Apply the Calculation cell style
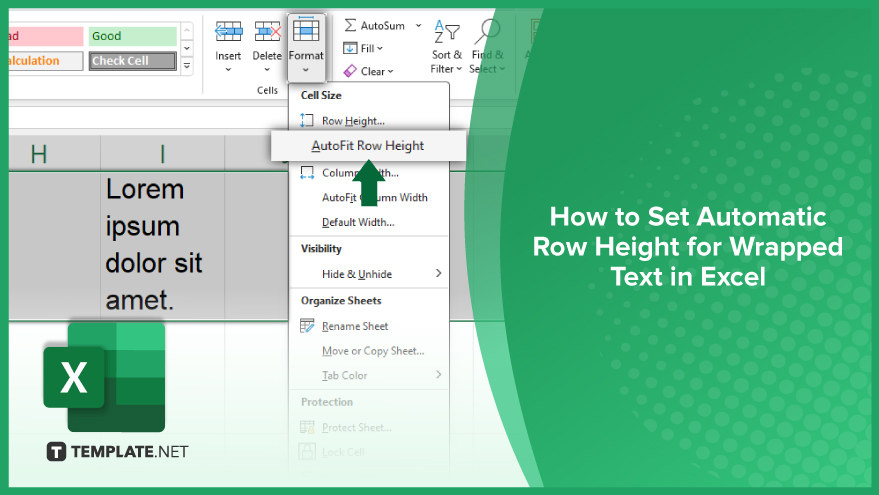 pyautogui.click(x=46, y=61)
